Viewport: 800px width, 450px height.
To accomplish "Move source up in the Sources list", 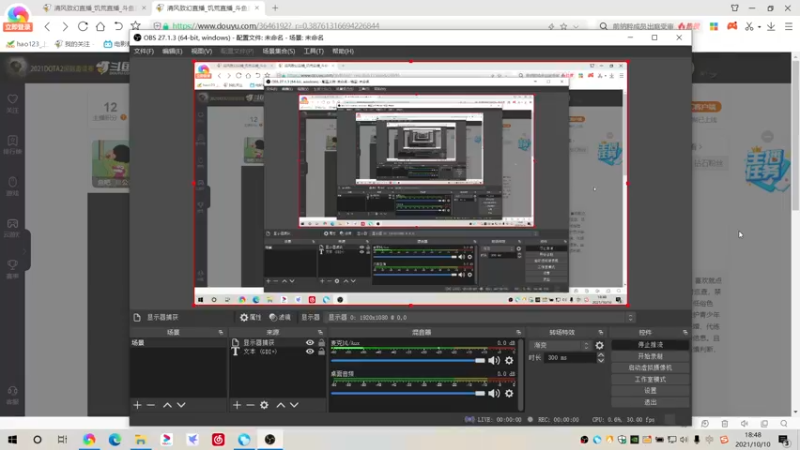I will (281, 405).
